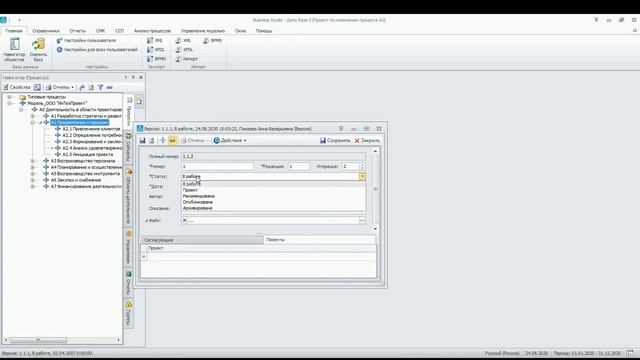Select В работе option in the status list
640x360 pixels.
pos(273,184)
